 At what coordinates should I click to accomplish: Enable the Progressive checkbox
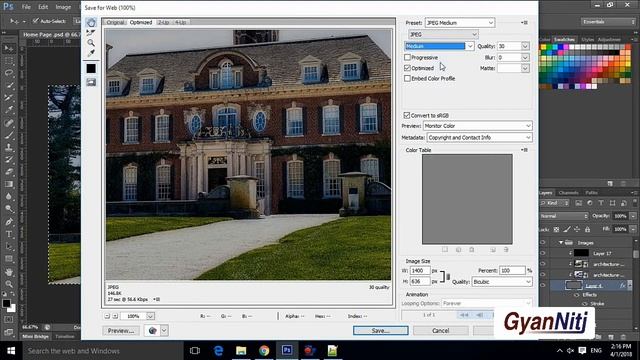click(407, 58)
